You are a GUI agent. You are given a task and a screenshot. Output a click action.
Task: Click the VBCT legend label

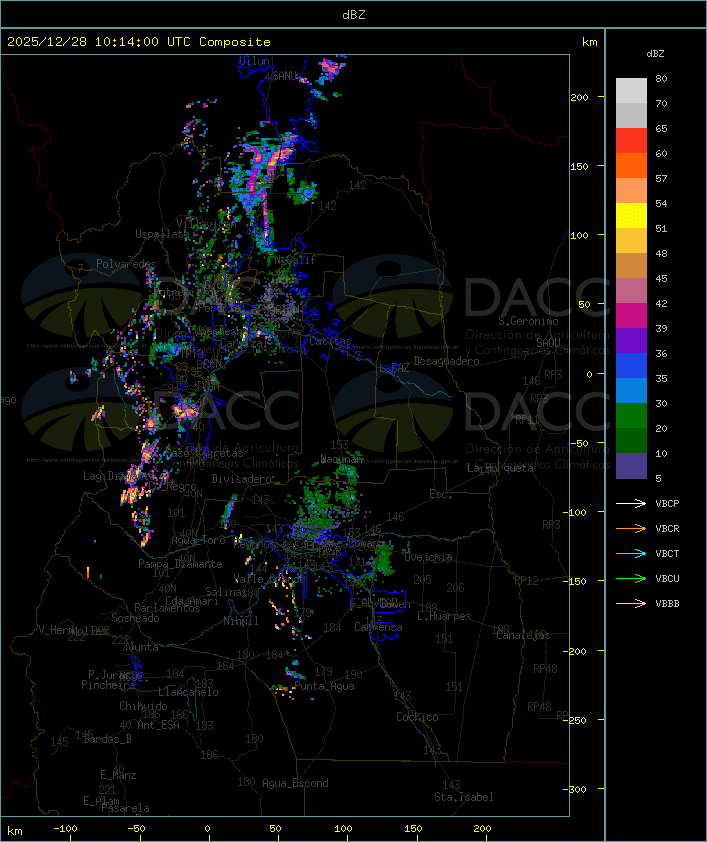pos(667,554)
